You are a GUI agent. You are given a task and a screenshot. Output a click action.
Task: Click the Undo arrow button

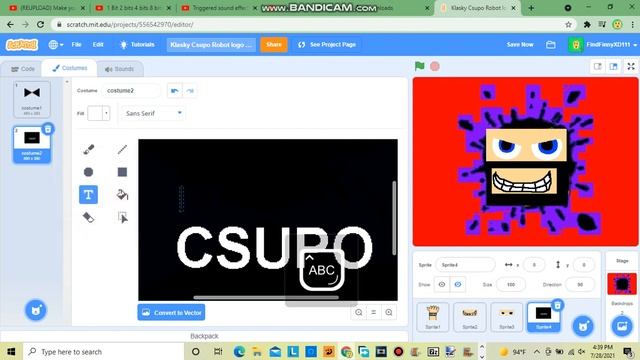pyautogui.click(x=175, y=91)
